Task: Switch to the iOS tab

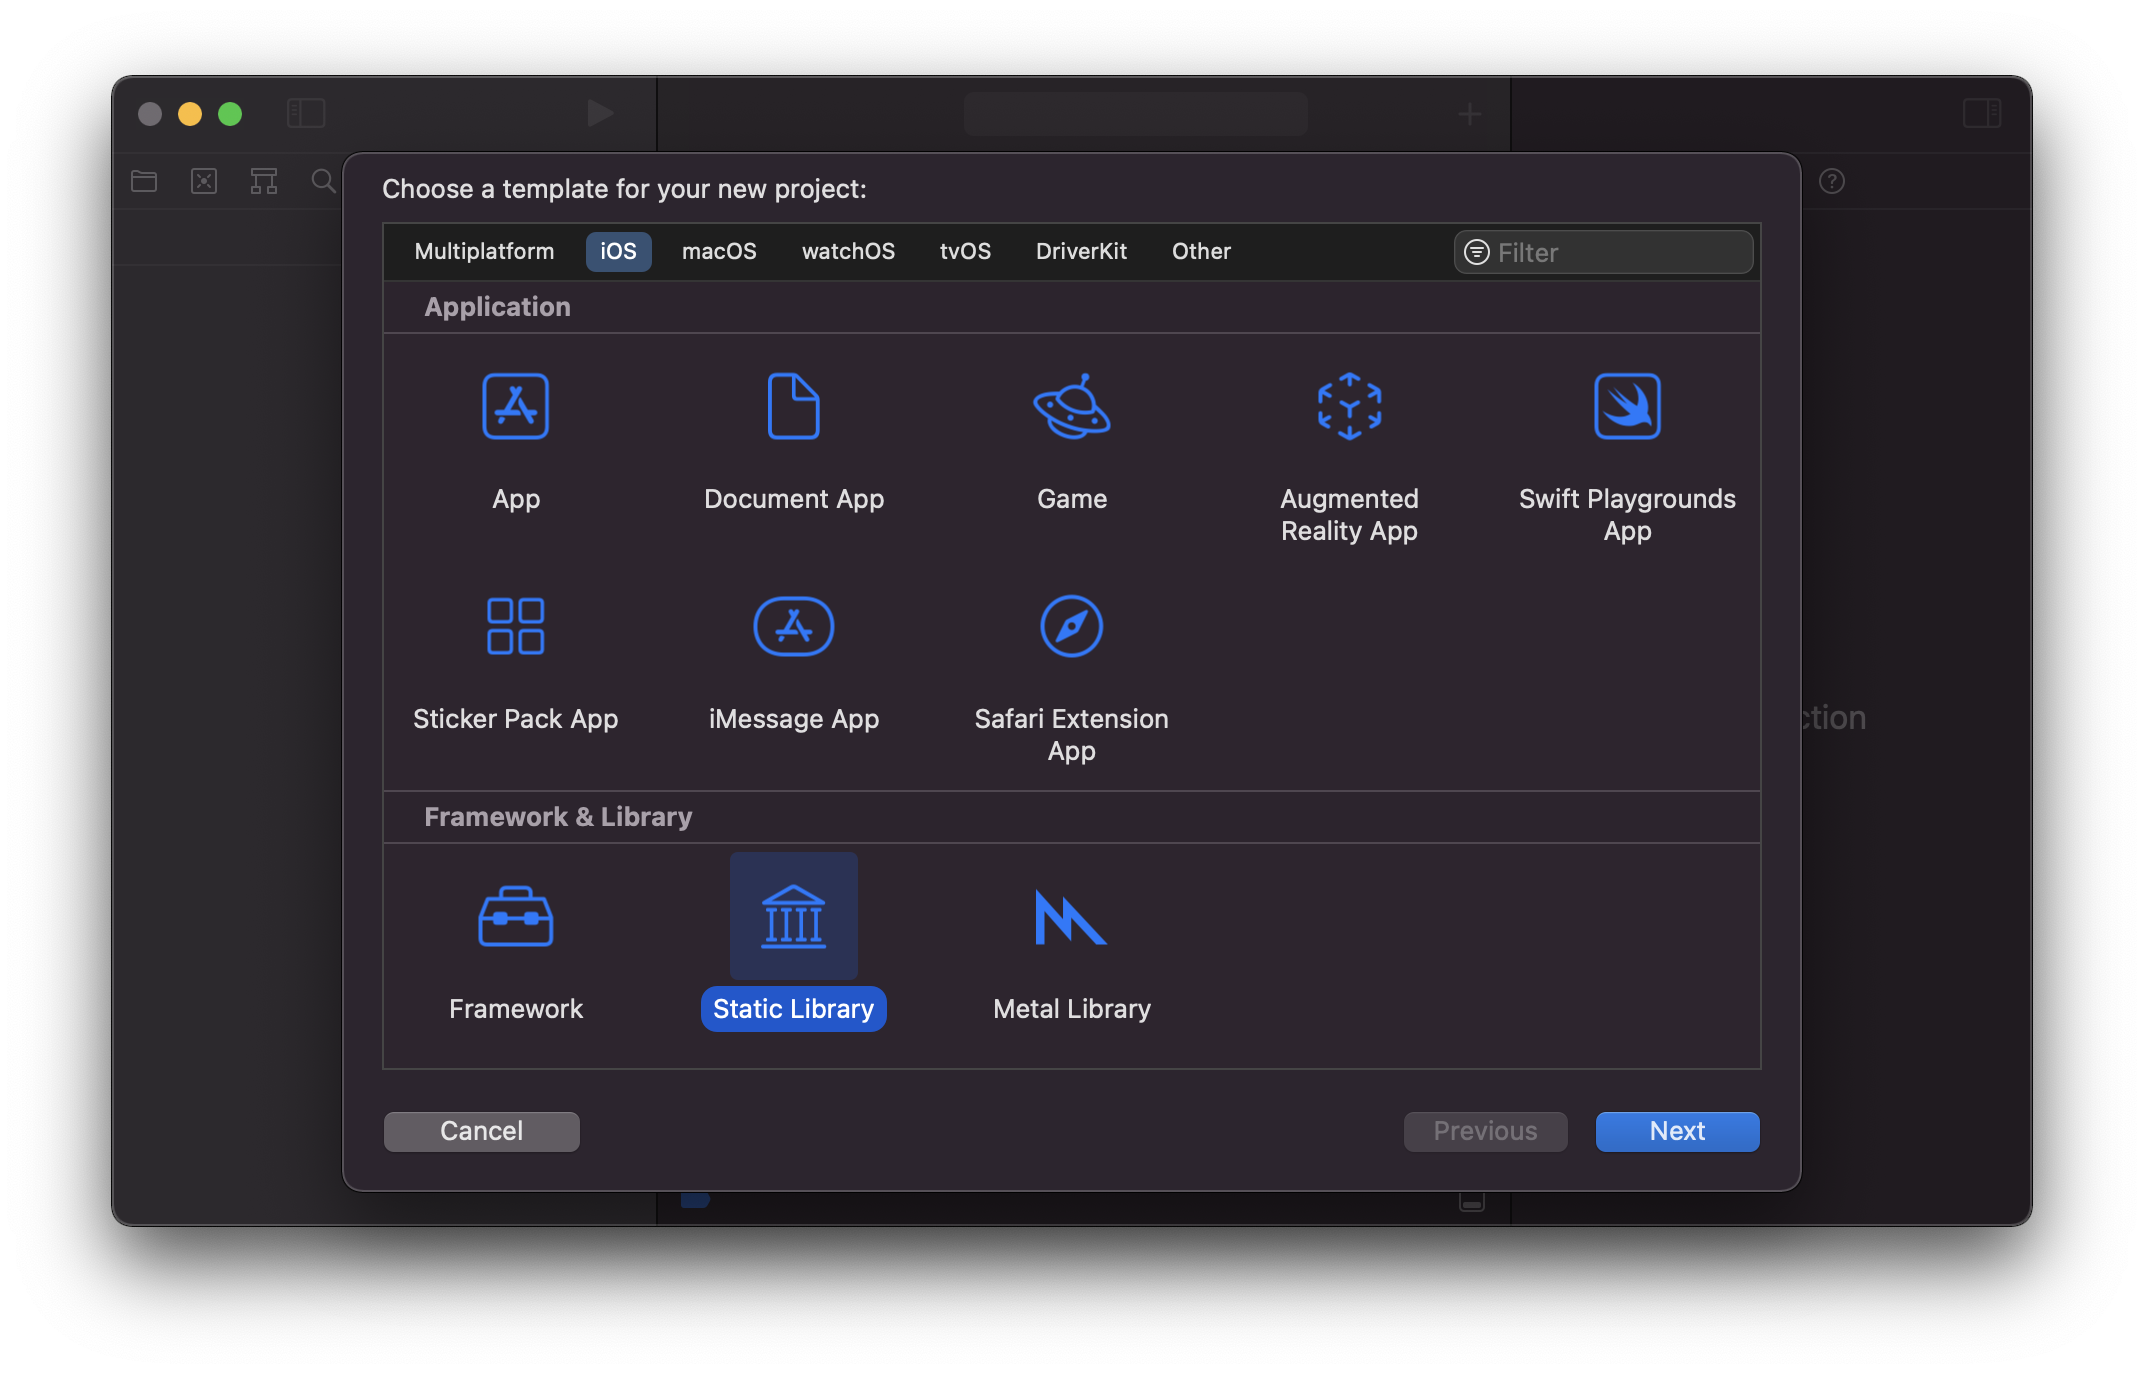Action: point(618,251)
